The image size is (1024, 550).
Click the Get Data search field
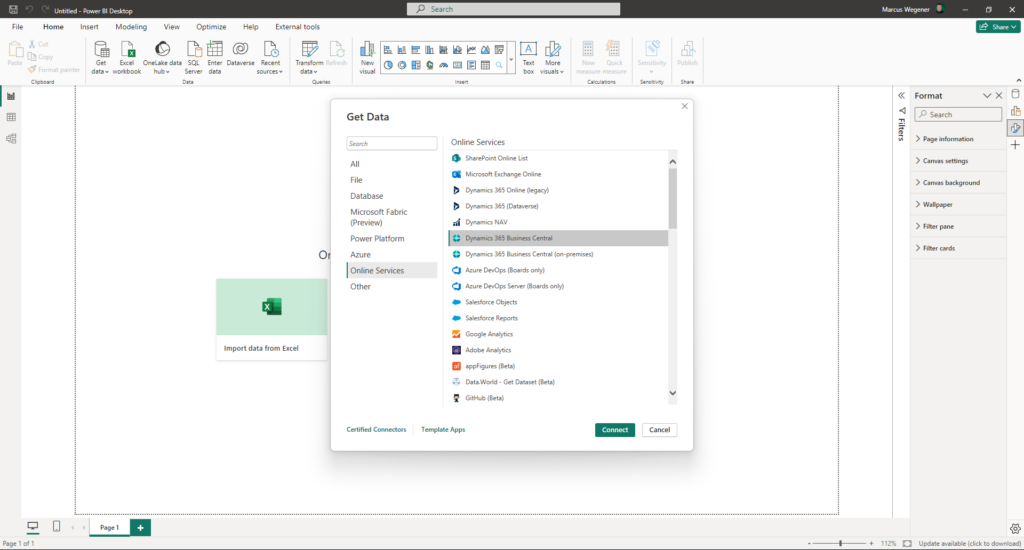click(392, 143)
